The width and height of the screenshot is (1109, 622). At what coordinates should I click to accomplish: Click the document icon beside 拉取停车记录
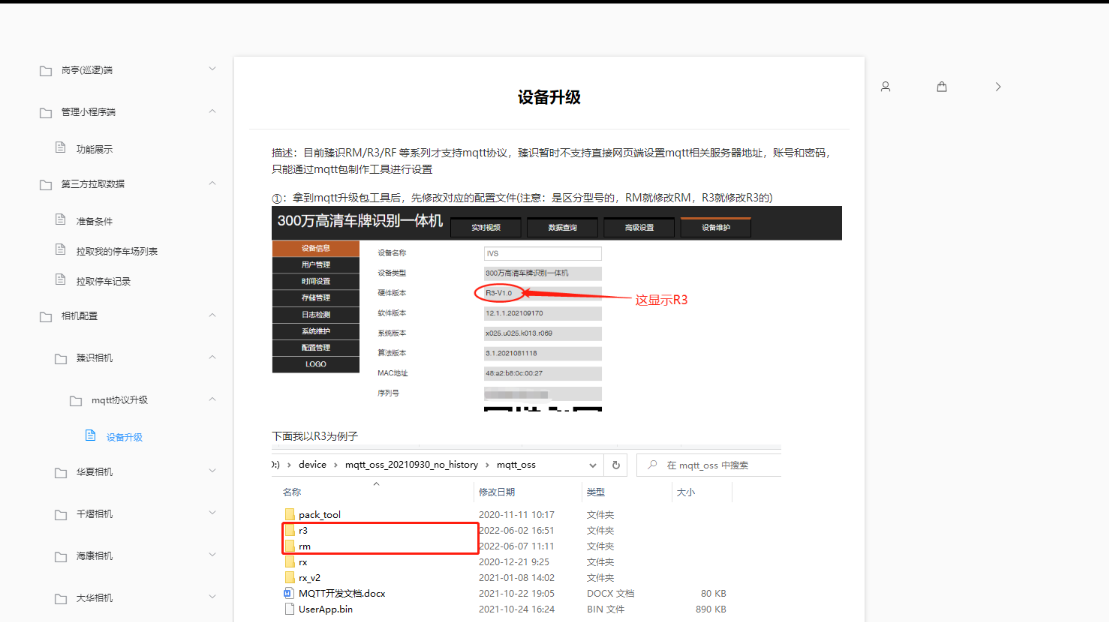(x=61, y=280)
